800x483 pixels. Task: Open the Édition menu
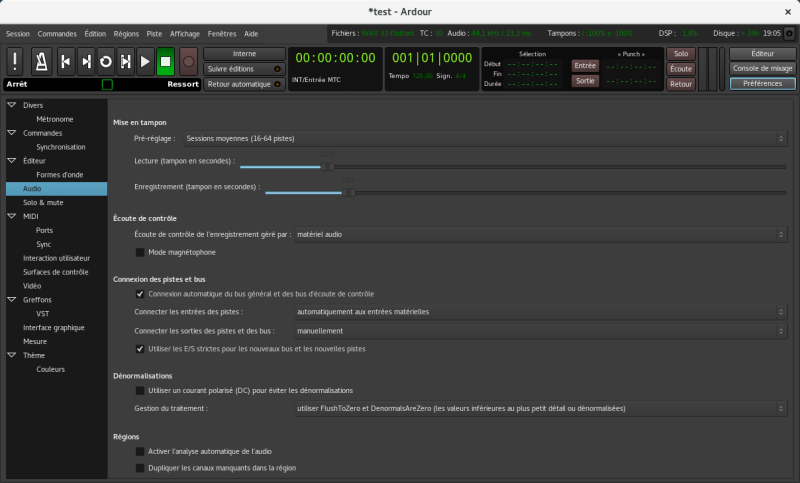pos(95,34)
